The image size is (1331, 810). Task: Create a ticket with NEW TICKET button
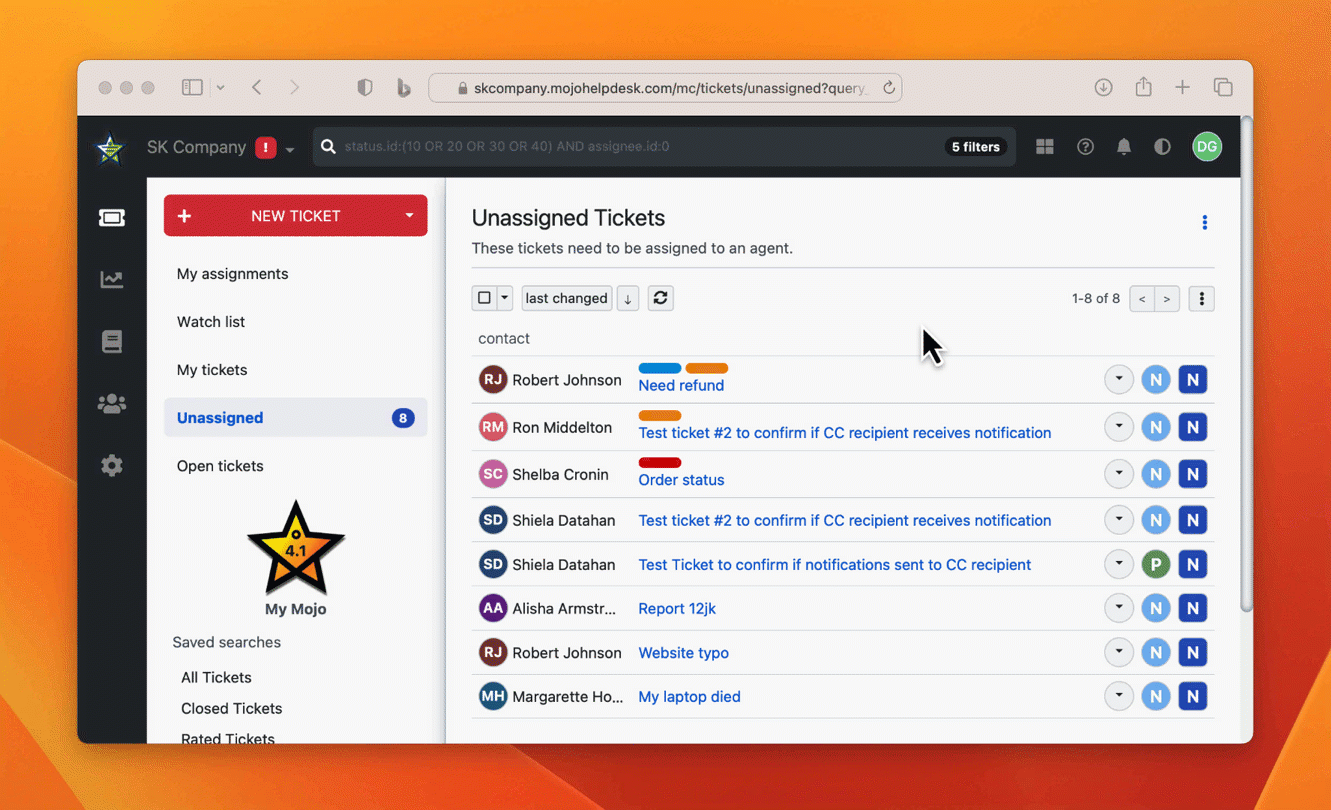[296, 216]
